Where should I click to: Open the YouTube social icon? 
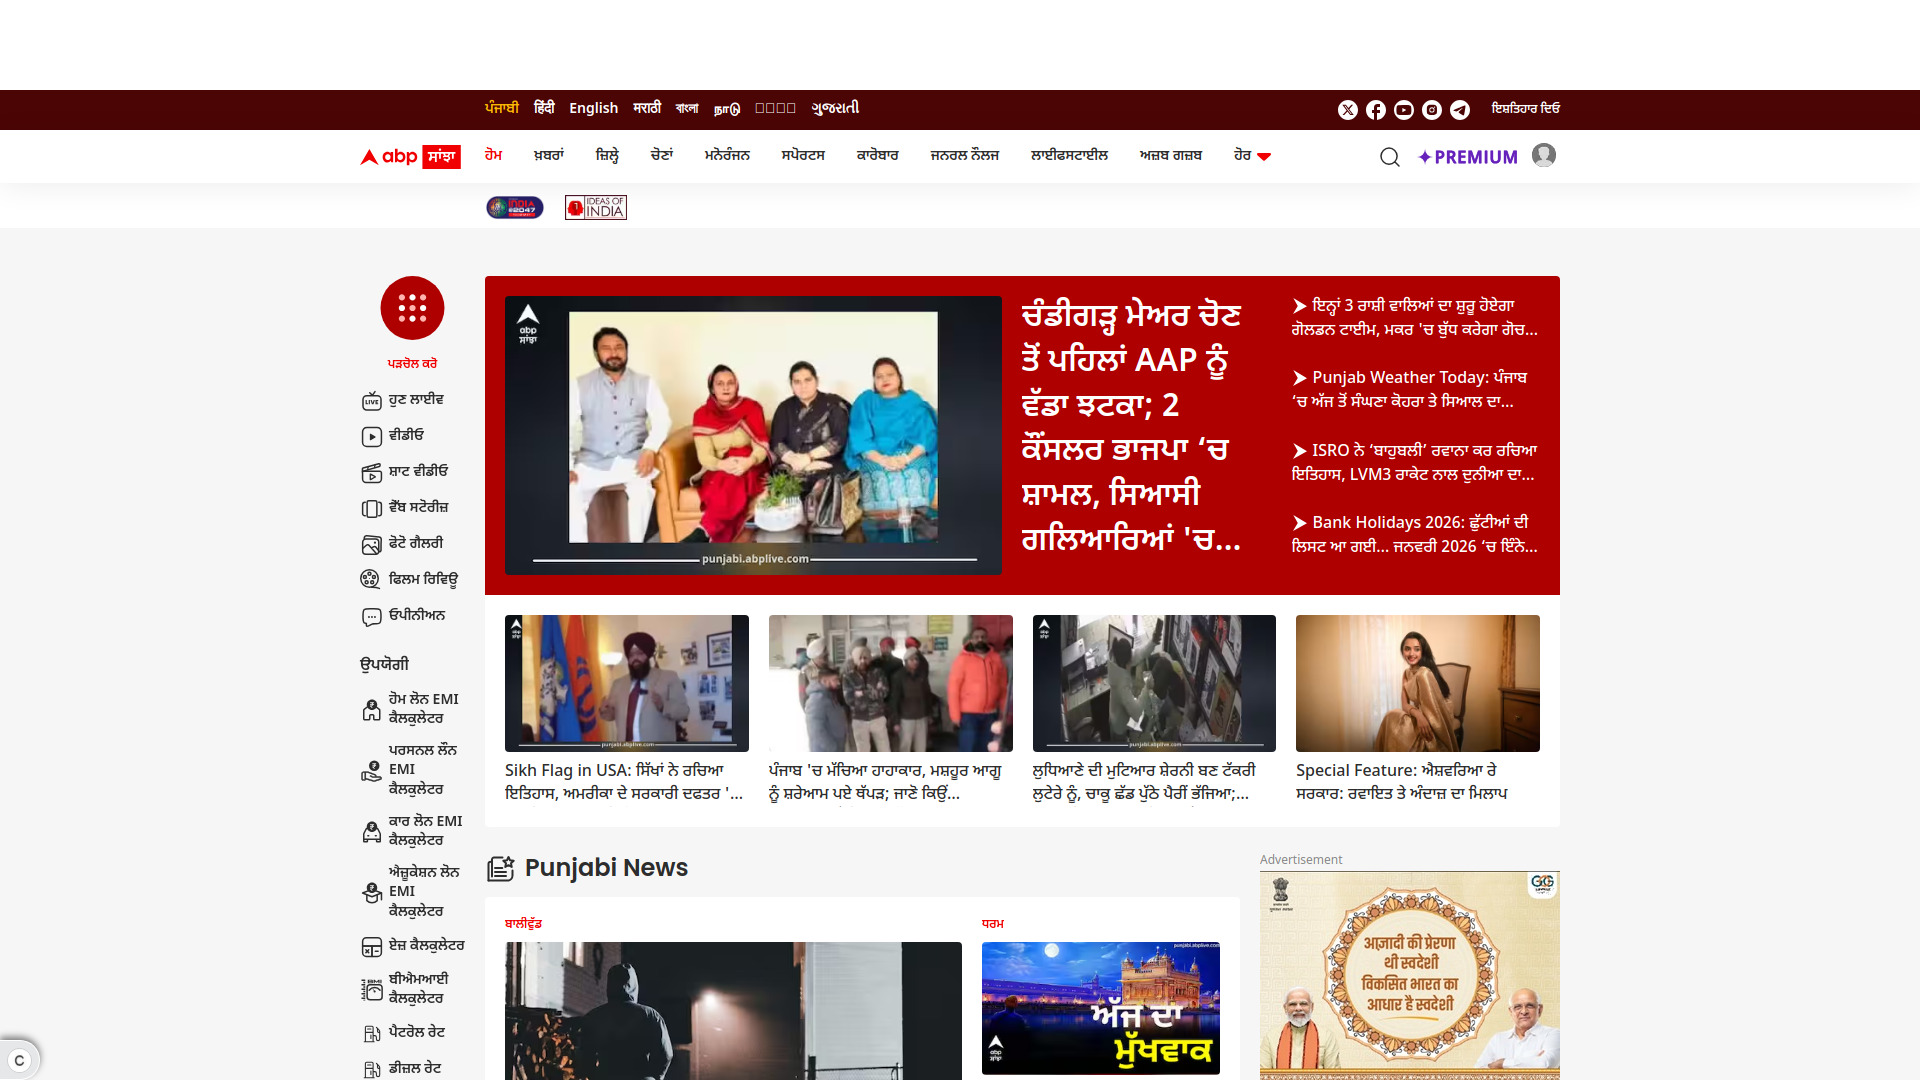(1404, 110)
